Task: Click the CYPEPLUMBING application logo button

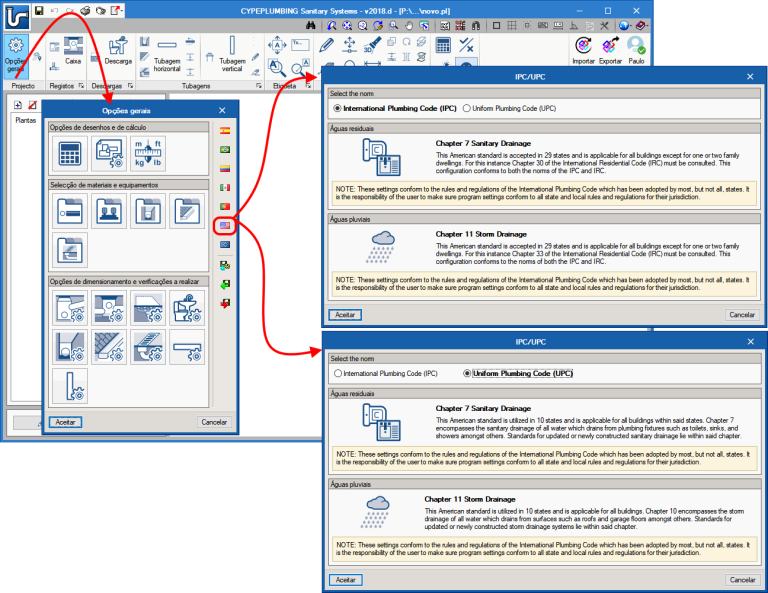Action: tap(17, 16)
